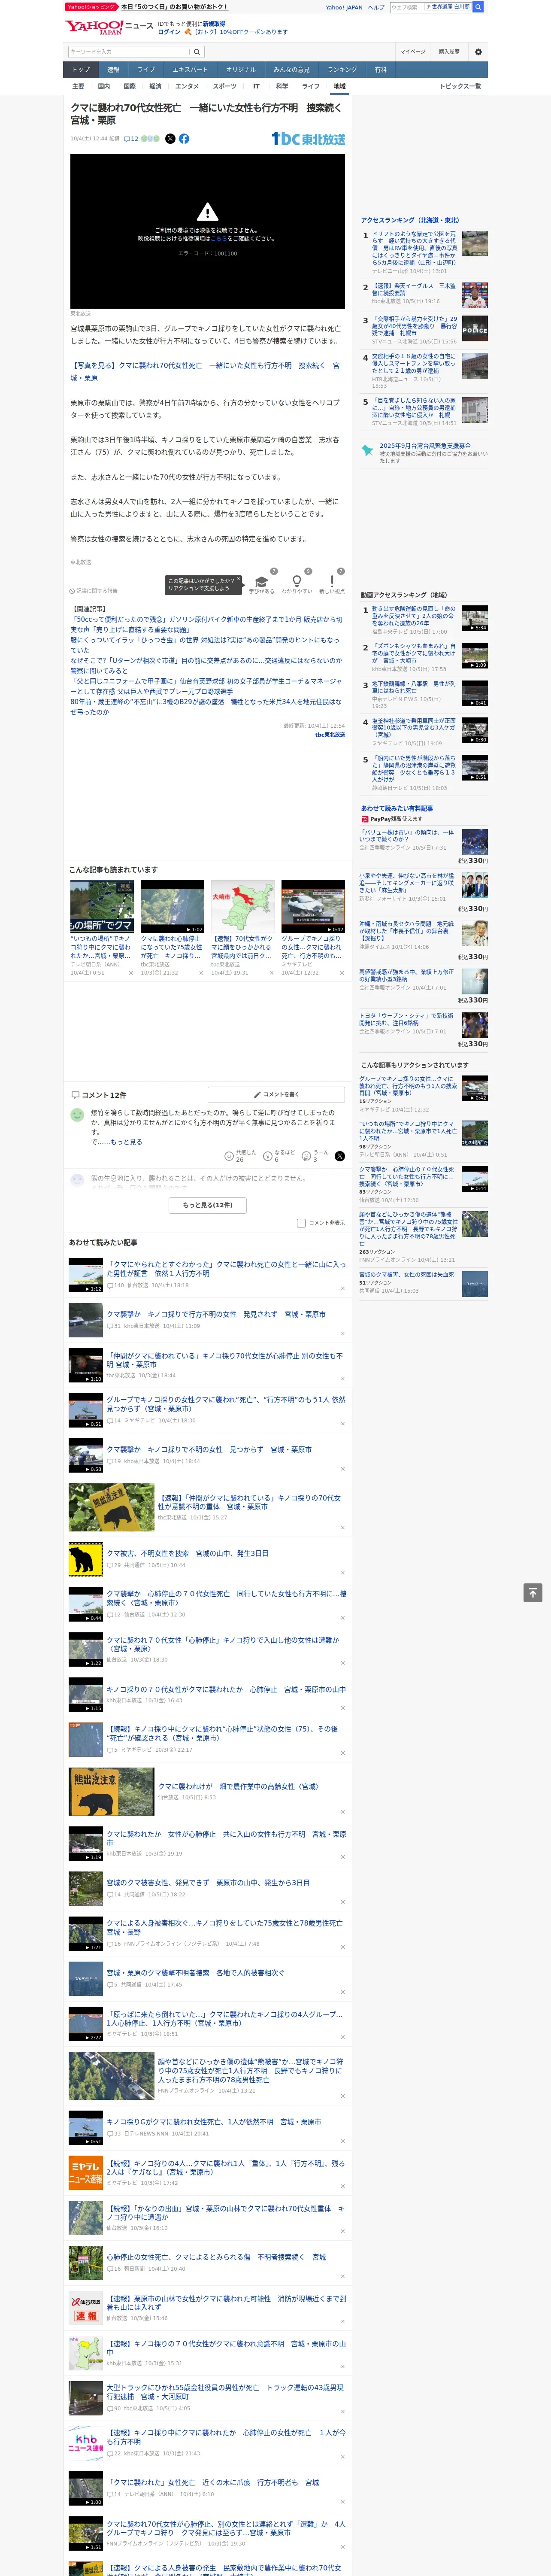
Task: Open マイページ
Action: [412, 52]
